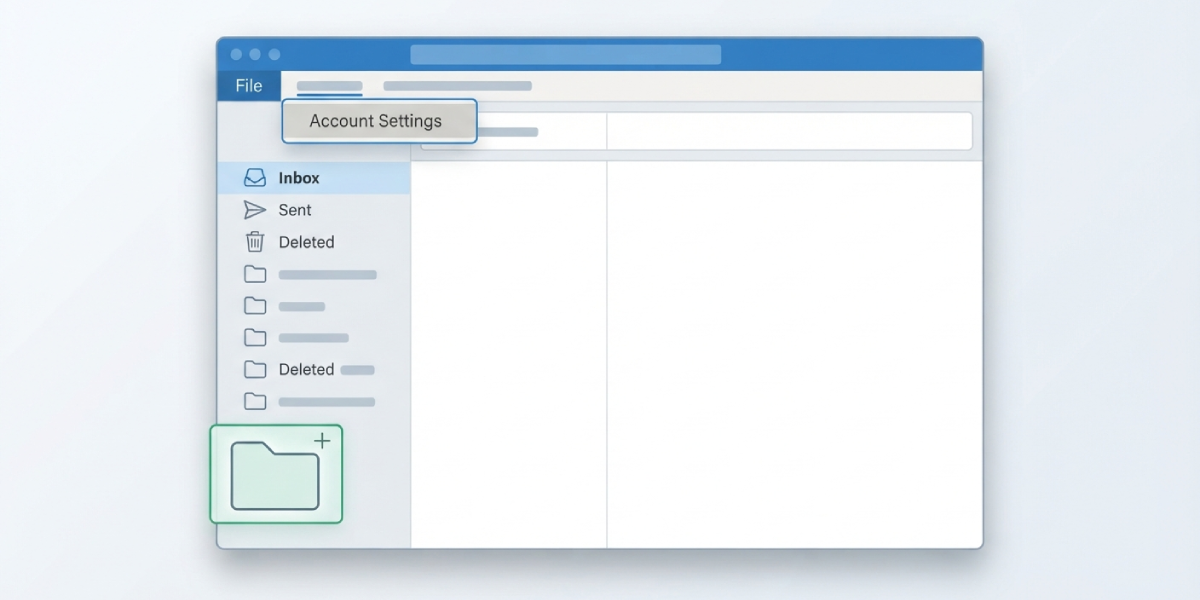Screen dimensions: 1200x600
Task: Click the plus sign on new folder
Action: click(x=322, y=440)
